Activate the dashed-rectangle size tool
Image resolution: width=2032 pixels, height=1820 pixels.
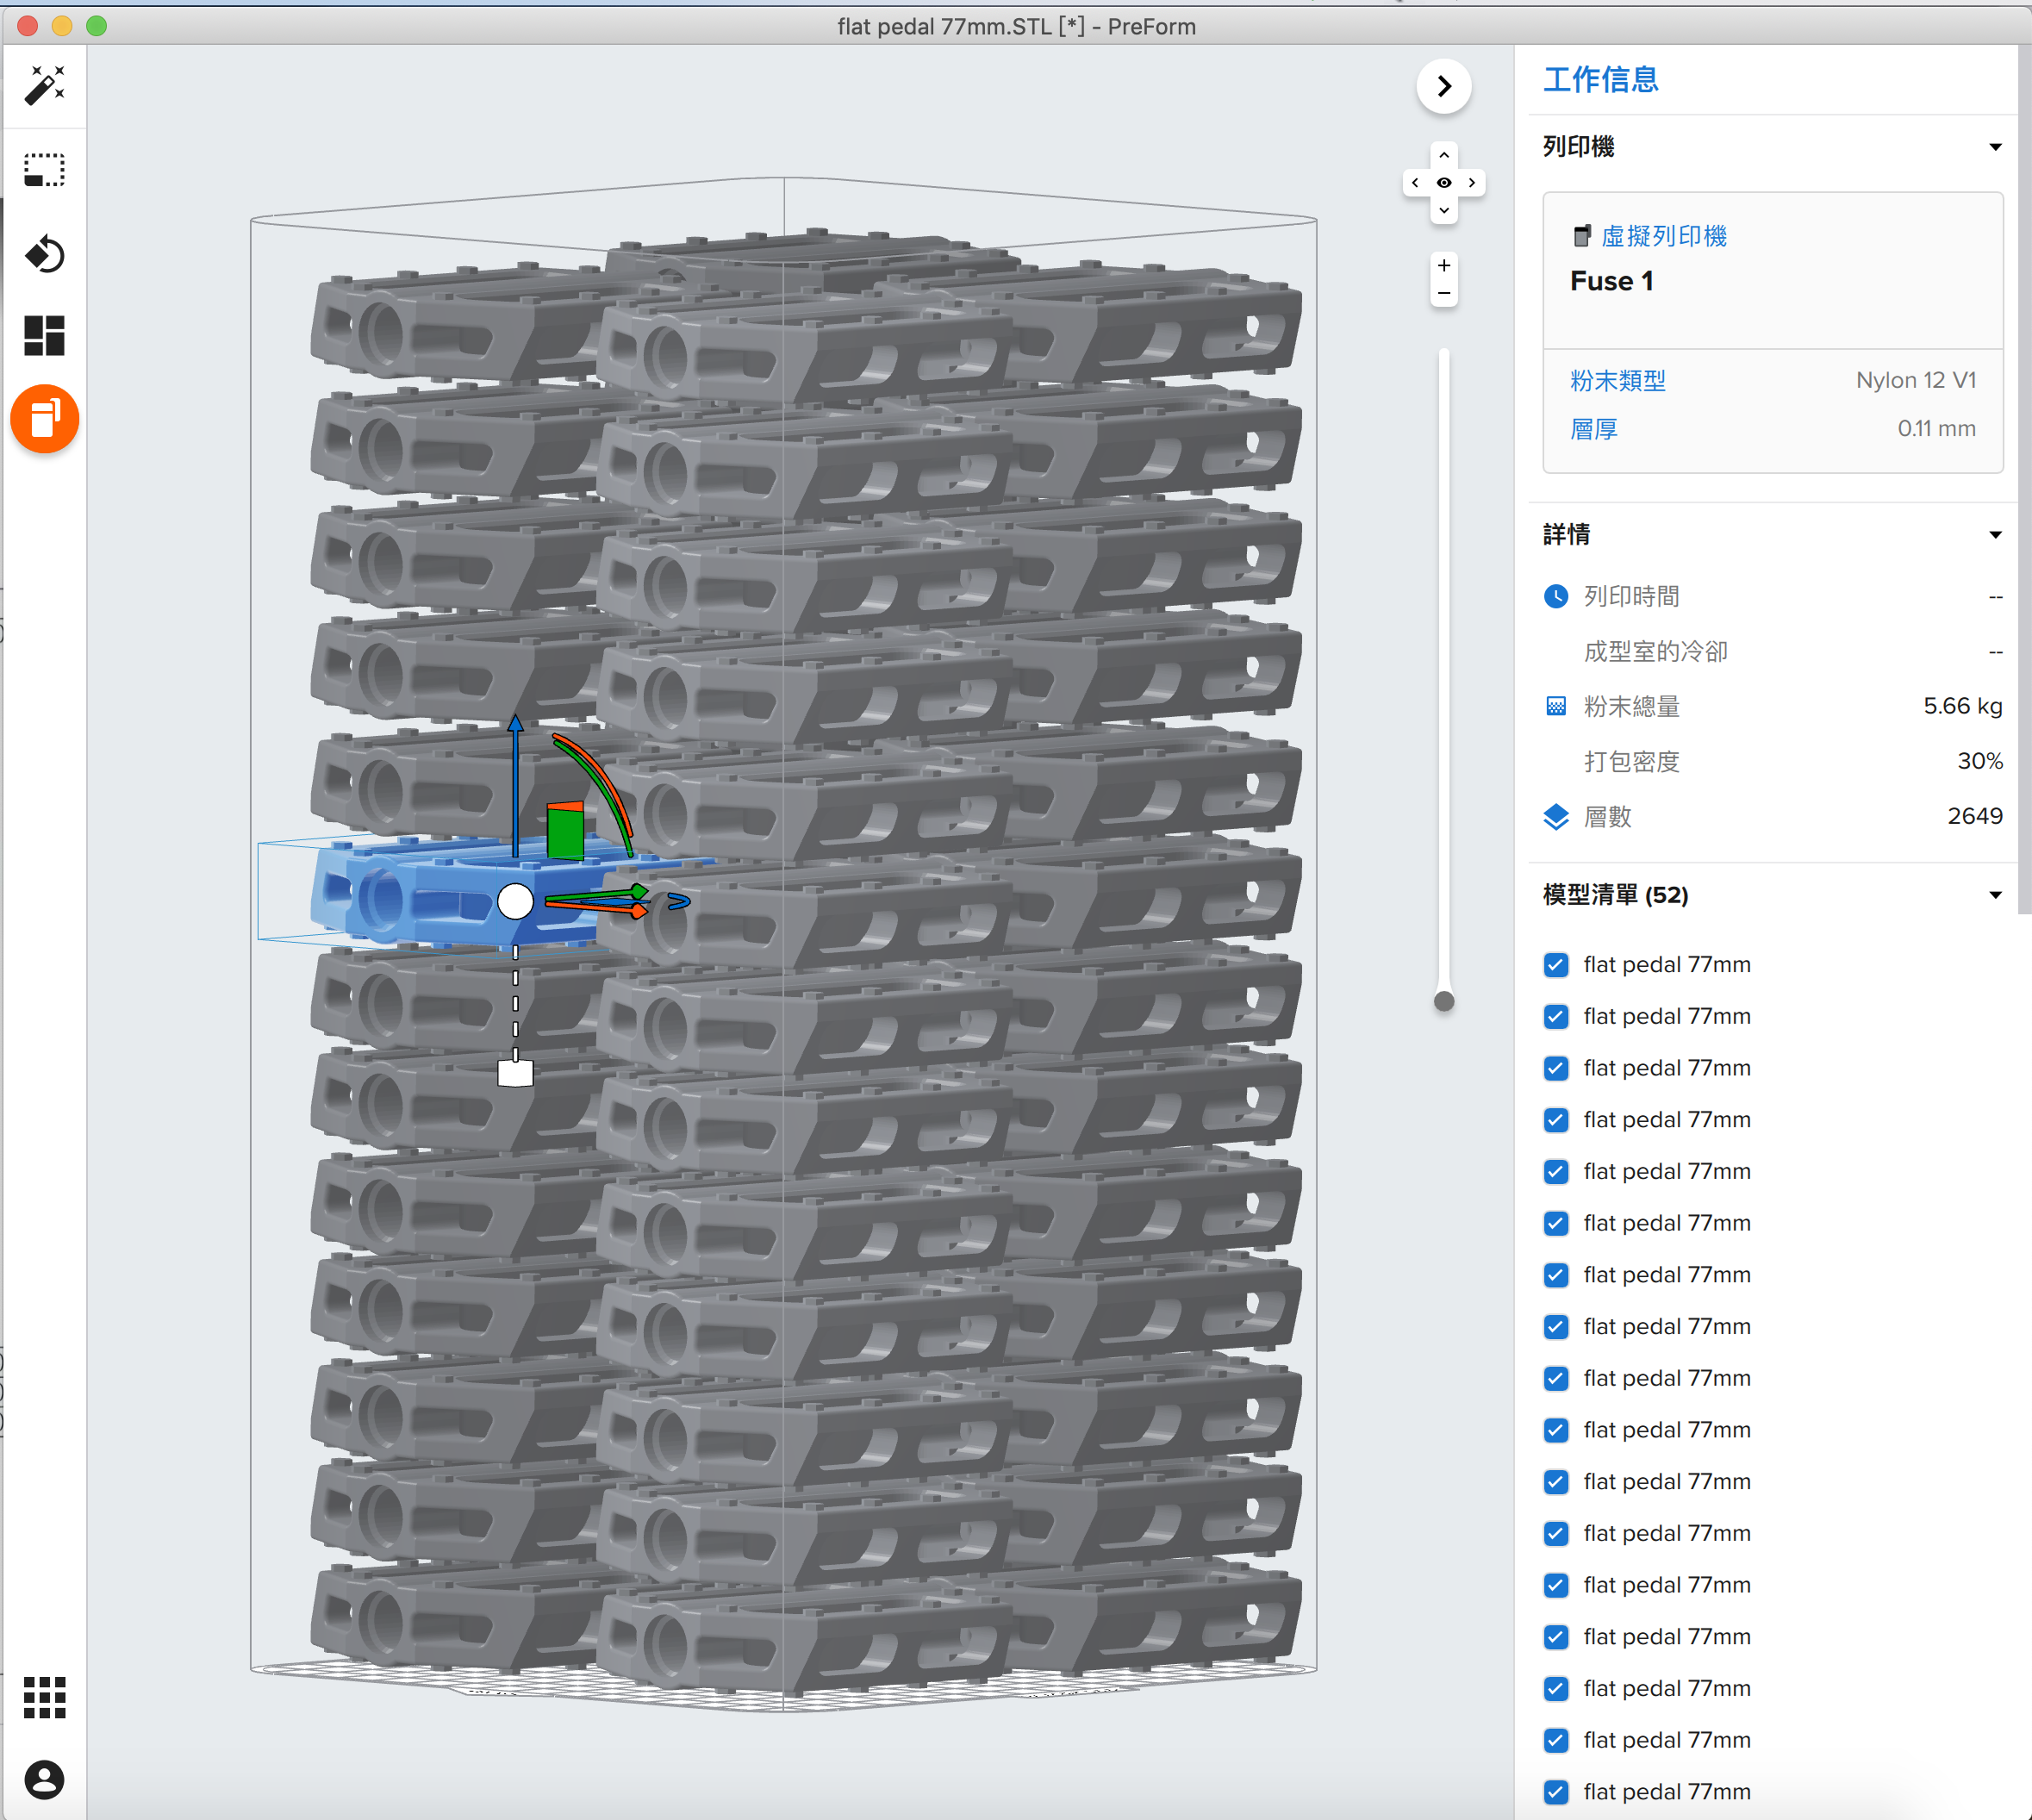click(x=45, y=170)
